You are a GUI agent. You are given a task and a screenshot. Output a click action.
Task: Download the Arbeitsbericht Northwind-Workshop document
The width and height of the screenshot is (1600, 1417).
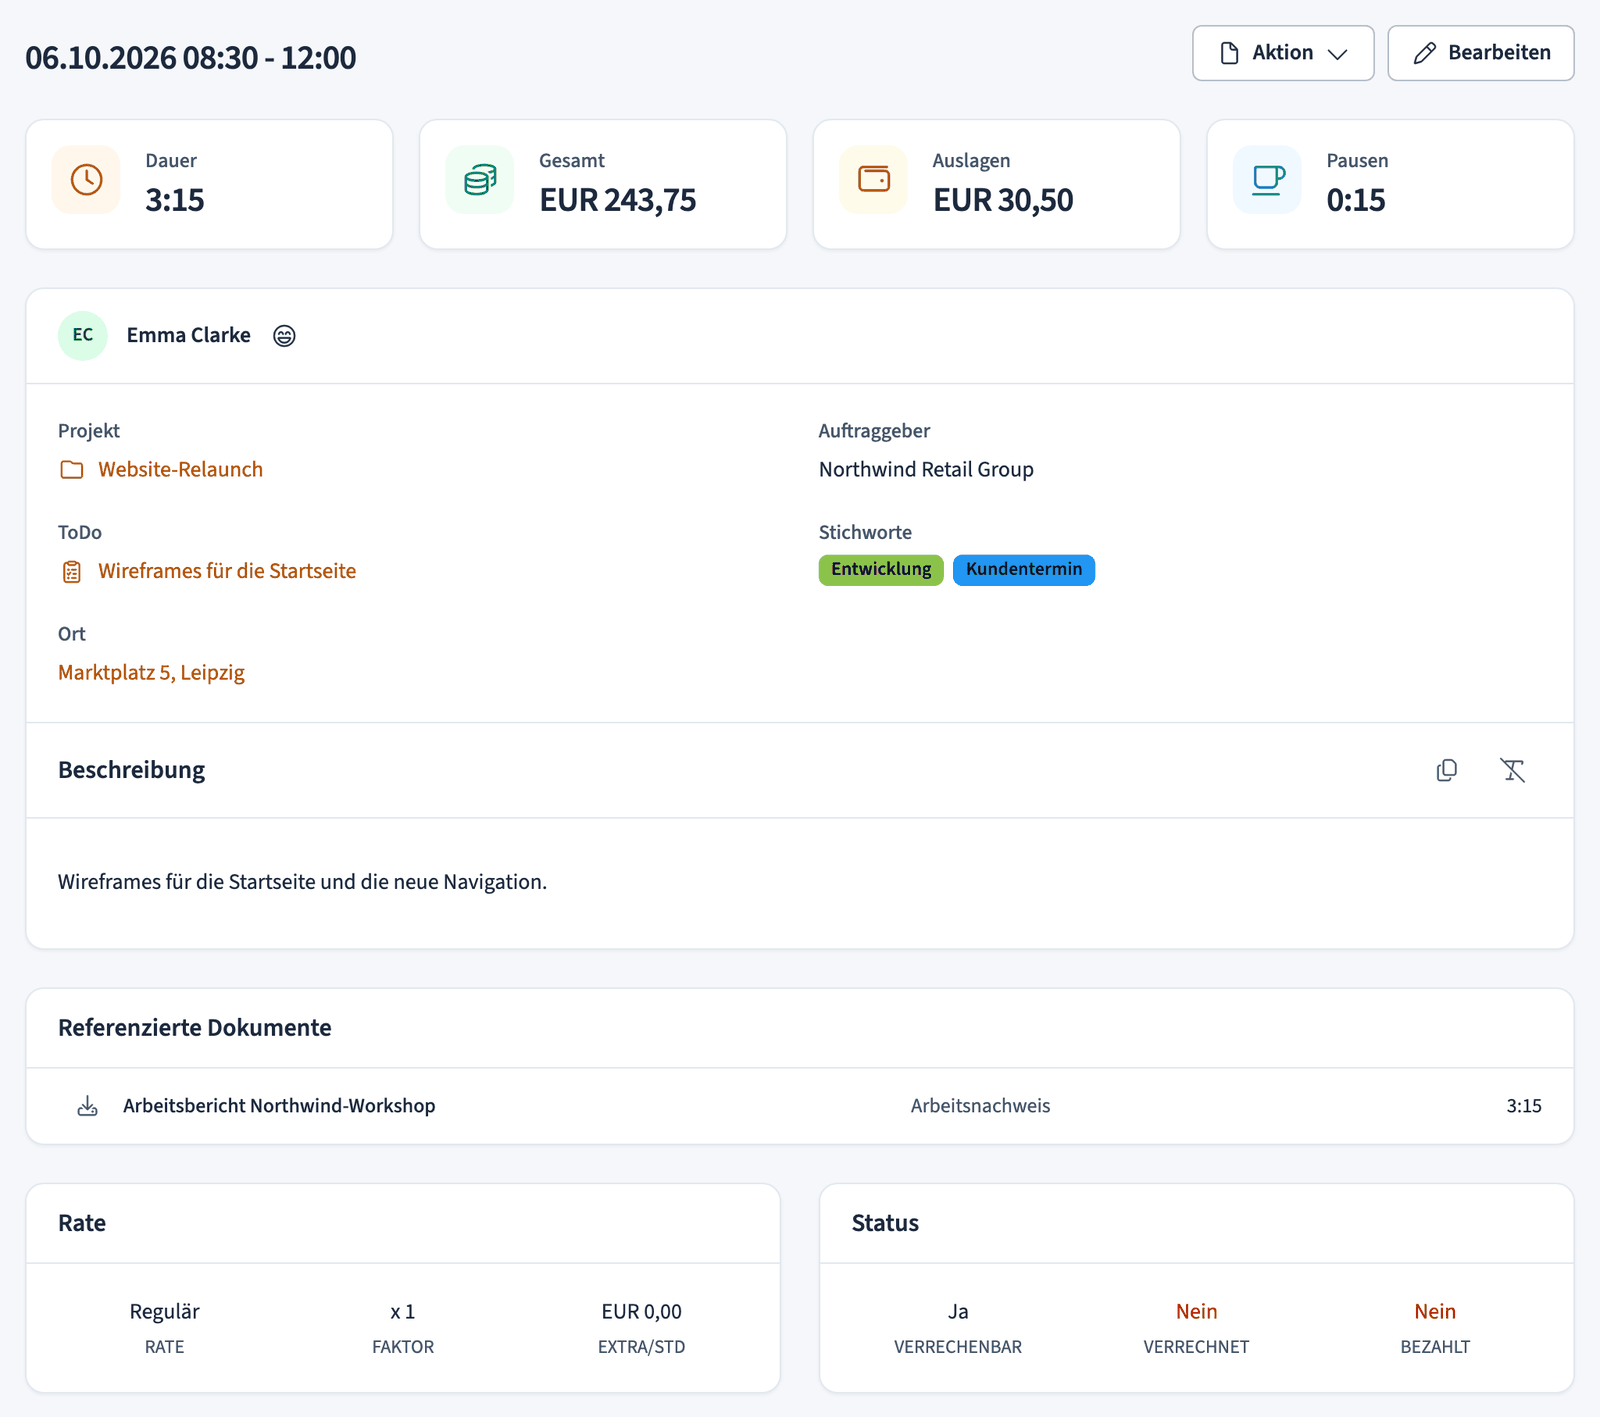tap(88, 1106)
